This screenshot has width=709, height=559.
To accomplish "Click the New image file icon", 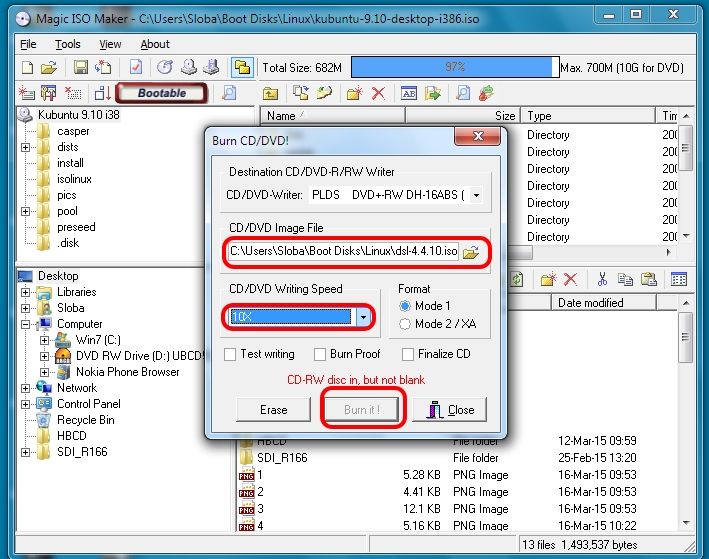I will tap(28, 67).
